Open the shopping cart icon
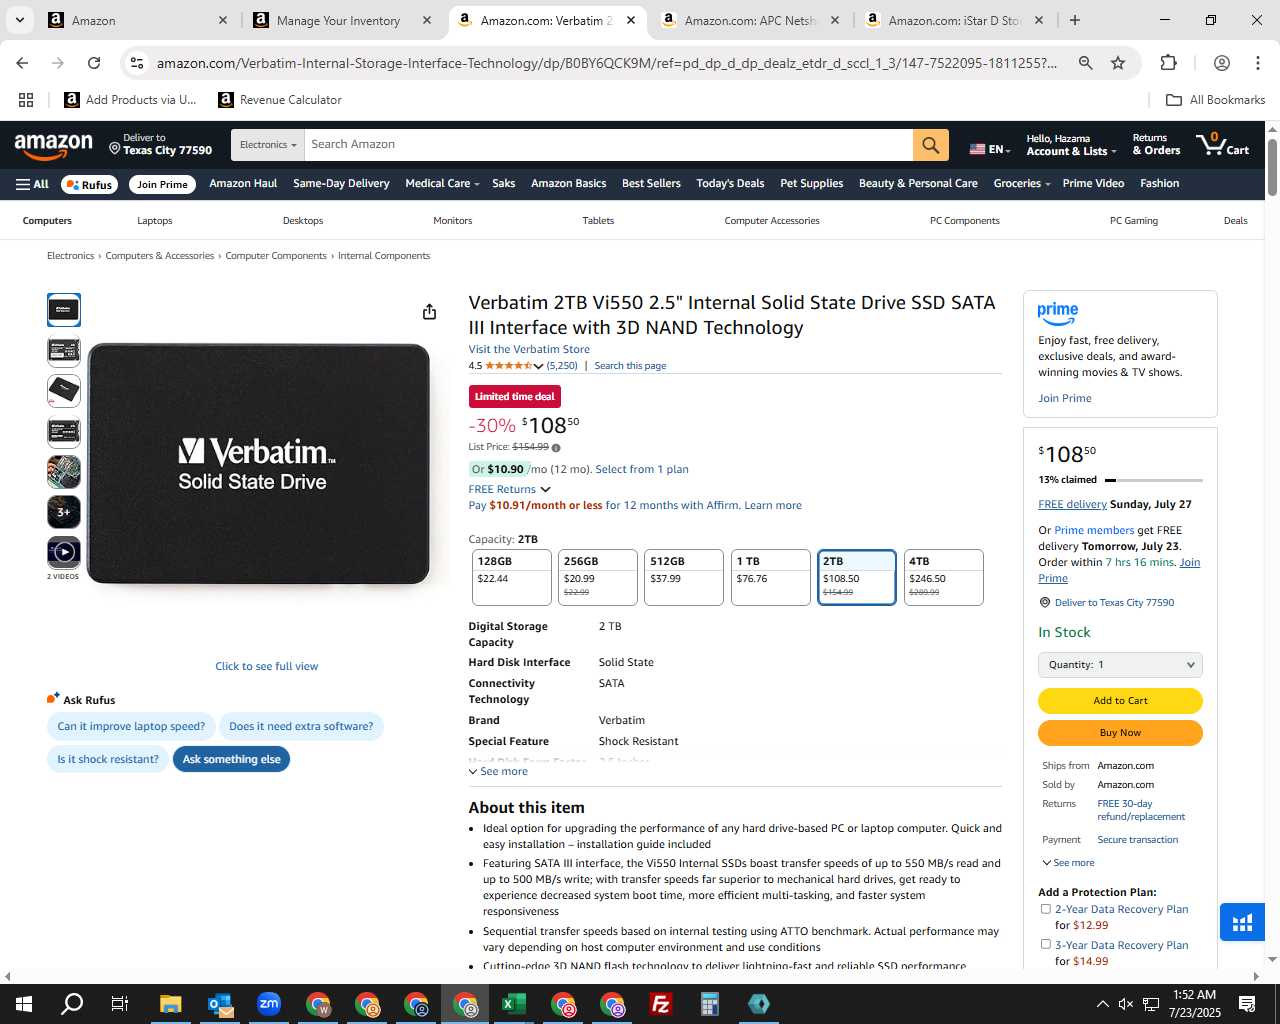This screenshot has width=1280, height=1024. [1223, 144]
